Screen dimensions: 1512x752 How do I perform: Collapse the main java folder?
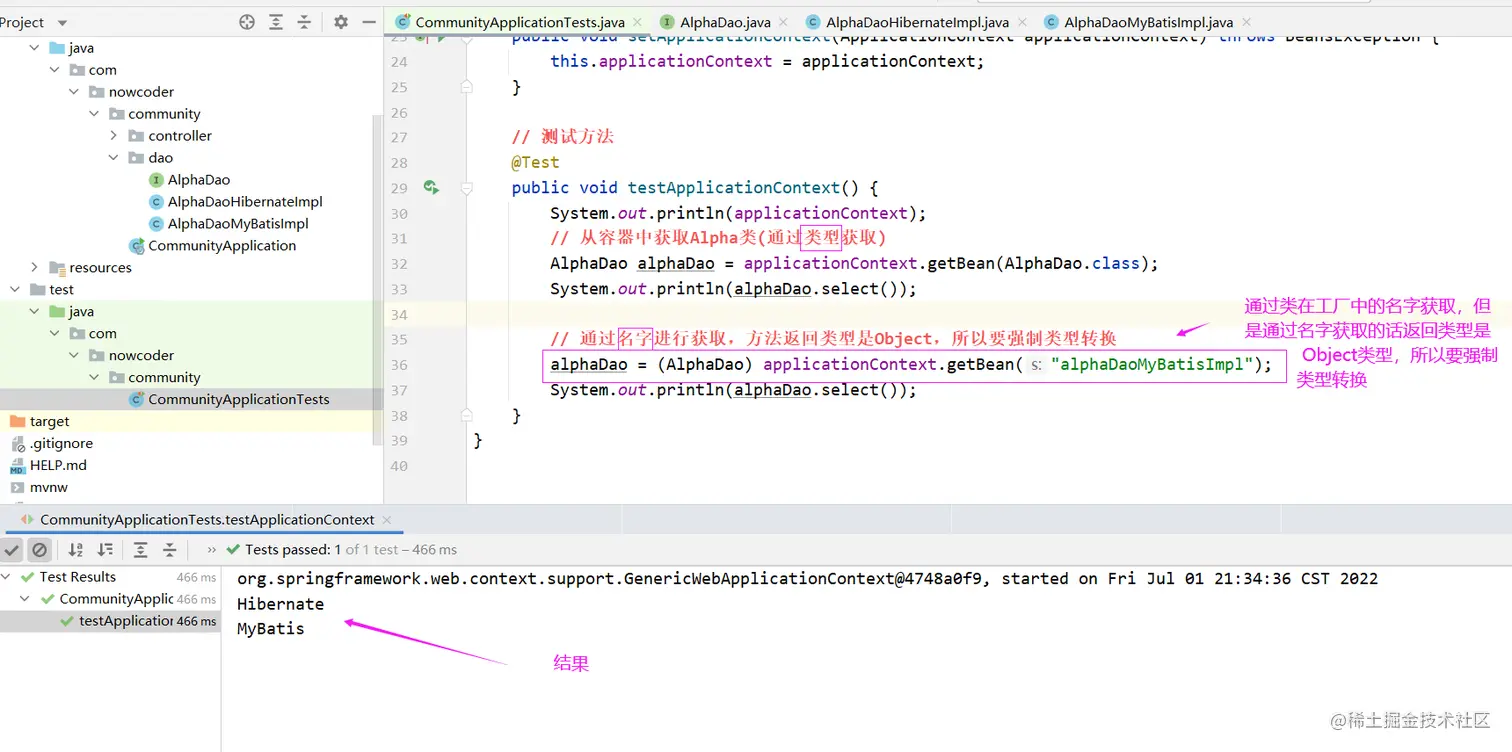35,48
